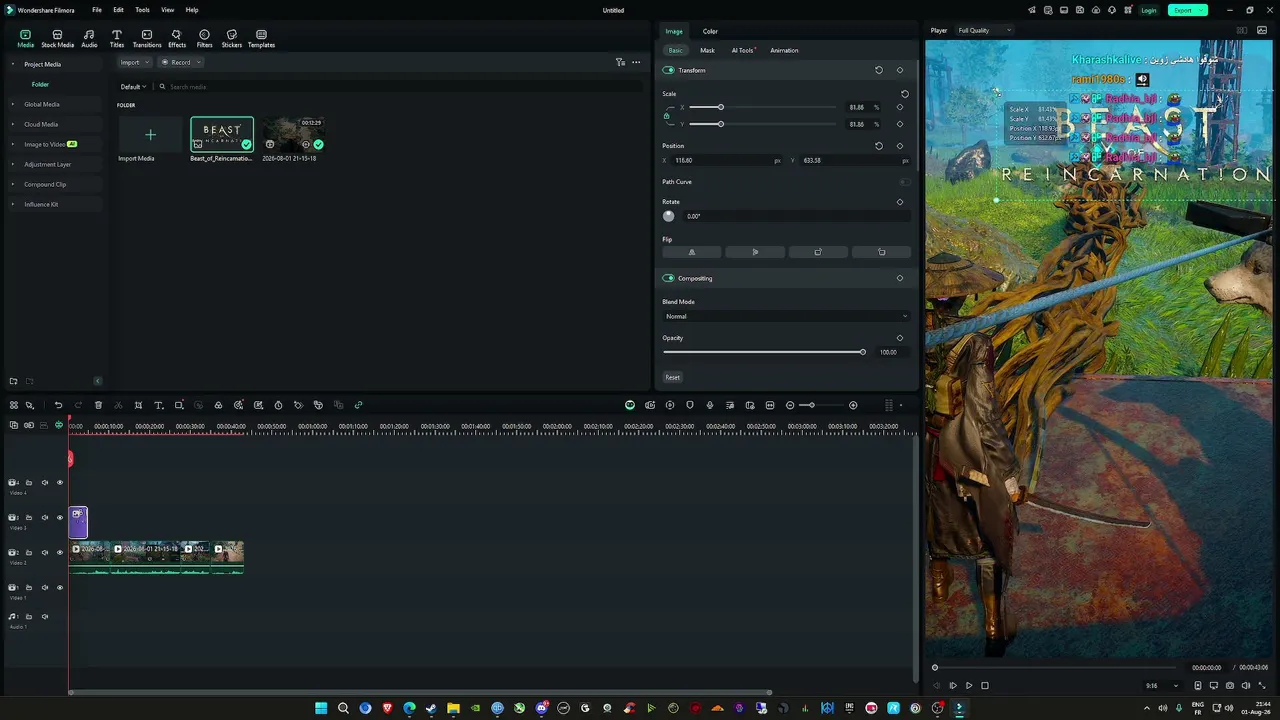Toggle the Transform switch
Viewport: 1280px width, 720px height.
(668, 70)
